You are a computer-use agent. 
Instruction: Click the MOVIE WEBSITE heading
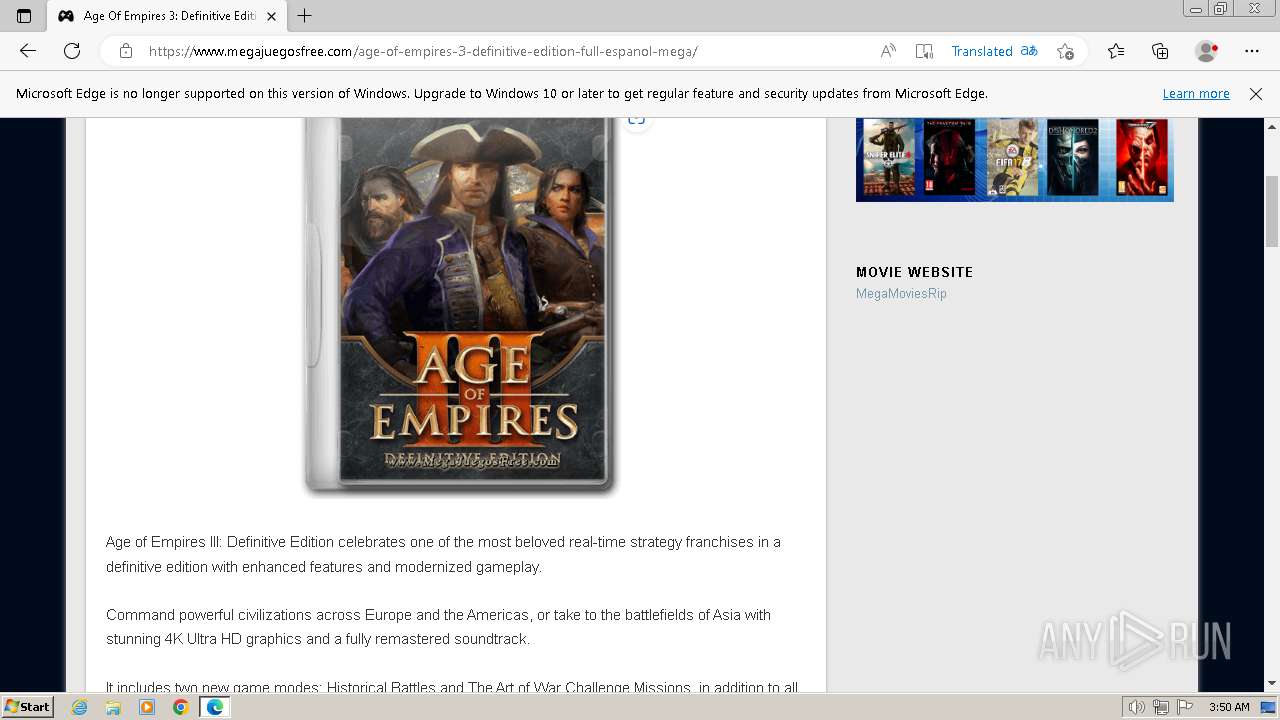click(x=914, y=272)
